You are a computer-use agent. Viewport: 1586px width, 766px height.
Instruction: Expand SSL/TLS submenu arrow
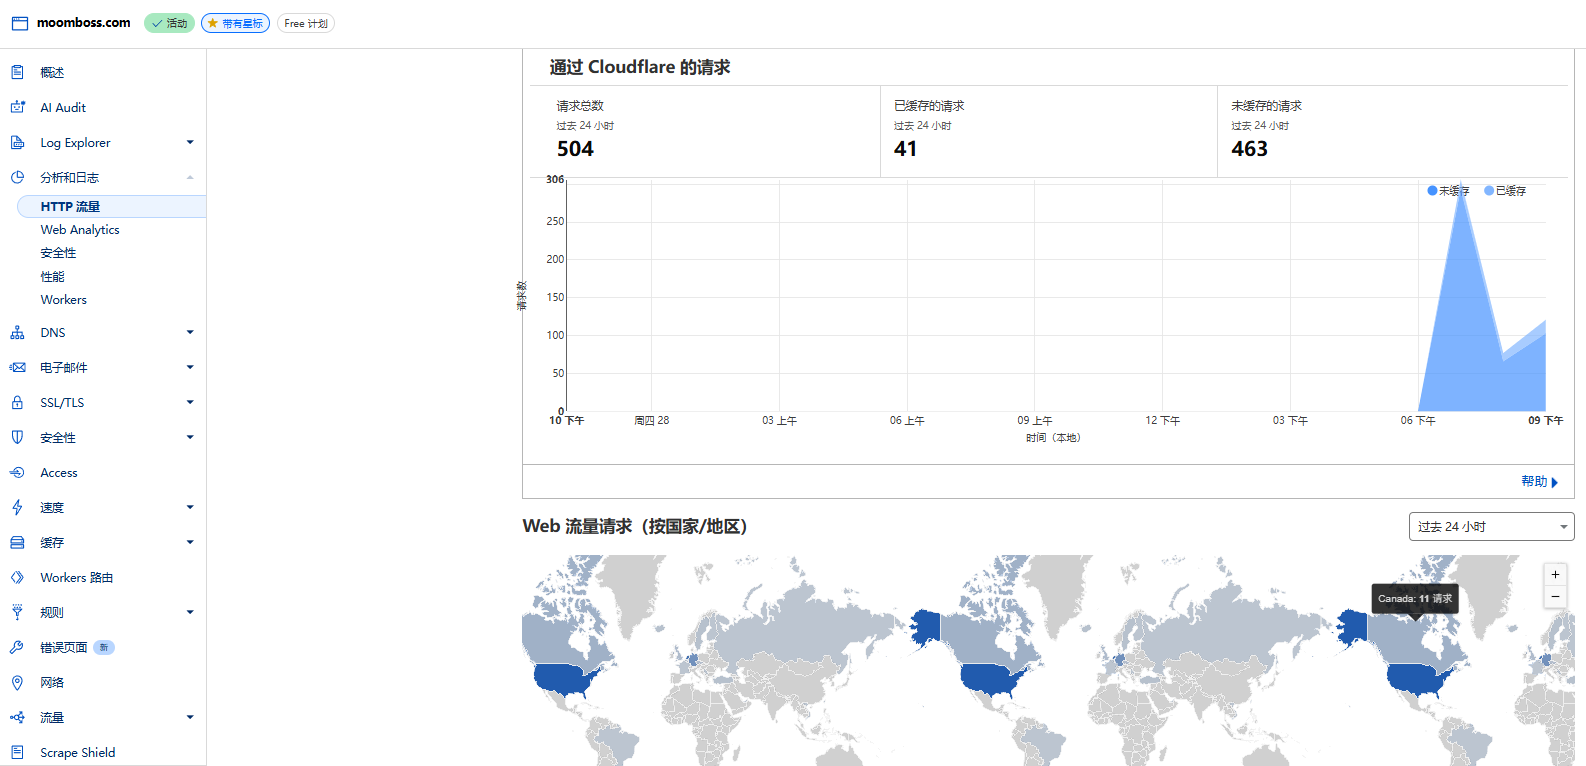tap(190, 402)
